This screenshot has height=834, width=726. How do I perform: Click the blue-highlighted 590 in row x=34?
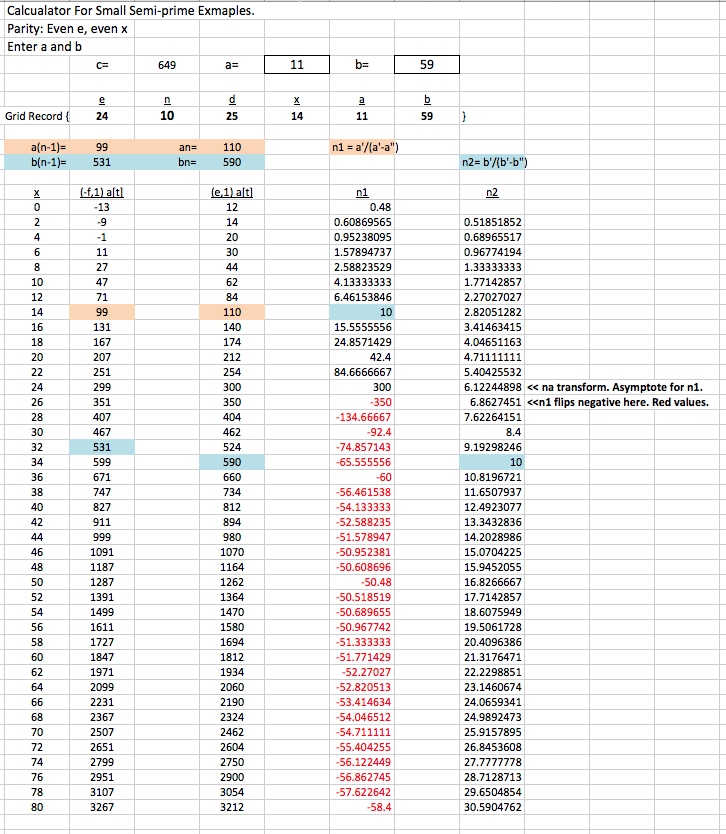tap(232, 462)
